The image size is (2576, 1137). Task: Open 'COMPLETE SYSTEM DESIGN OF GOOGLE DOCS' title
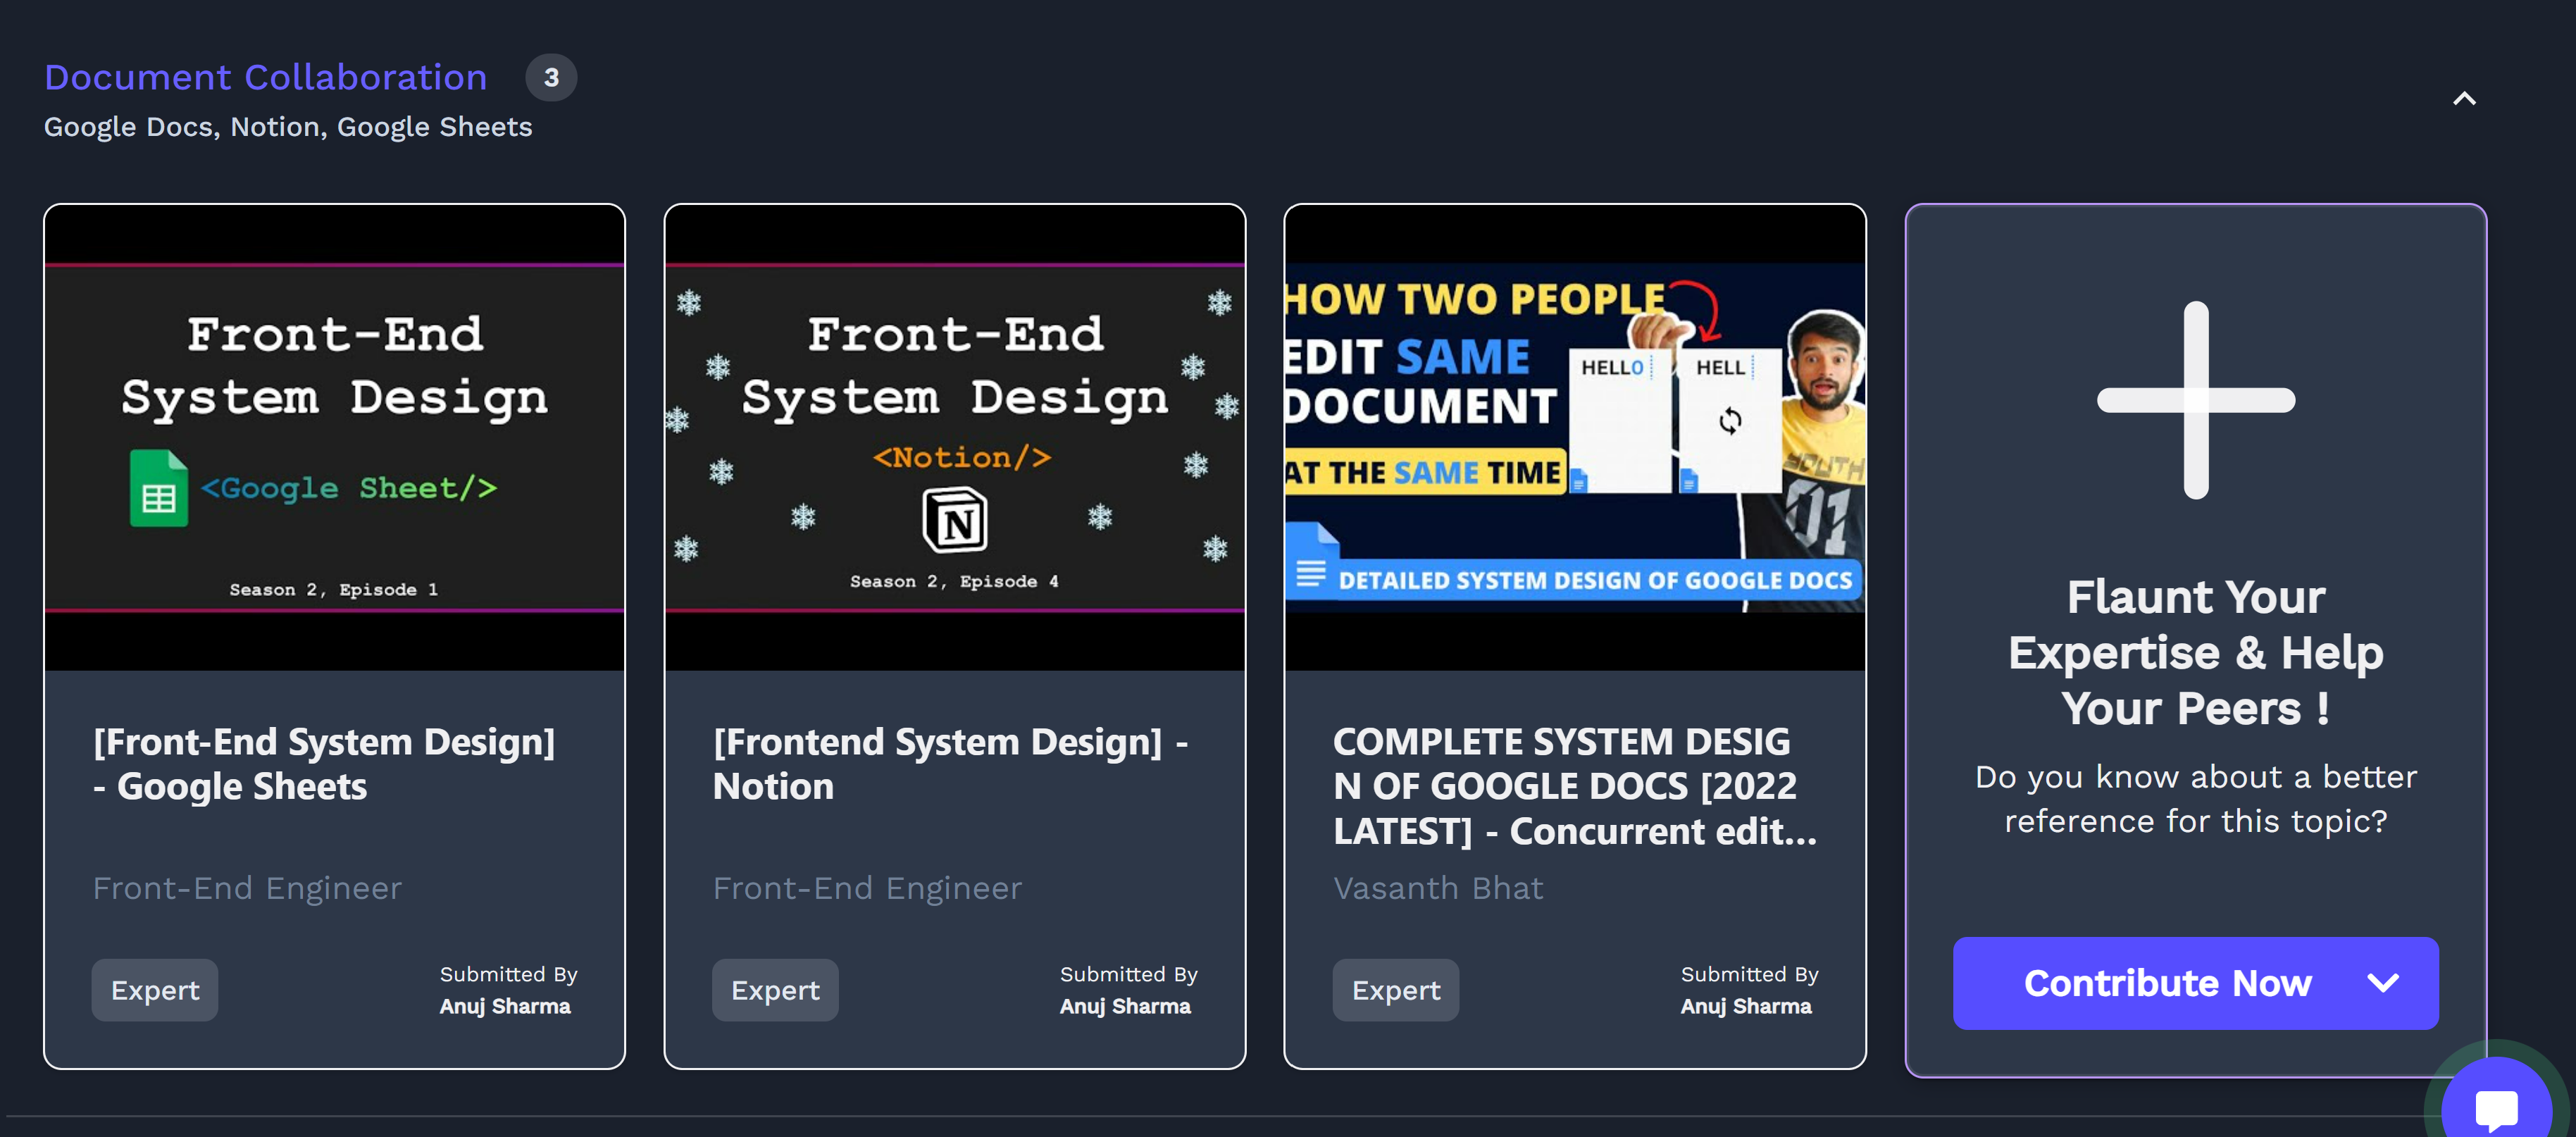1575,786
